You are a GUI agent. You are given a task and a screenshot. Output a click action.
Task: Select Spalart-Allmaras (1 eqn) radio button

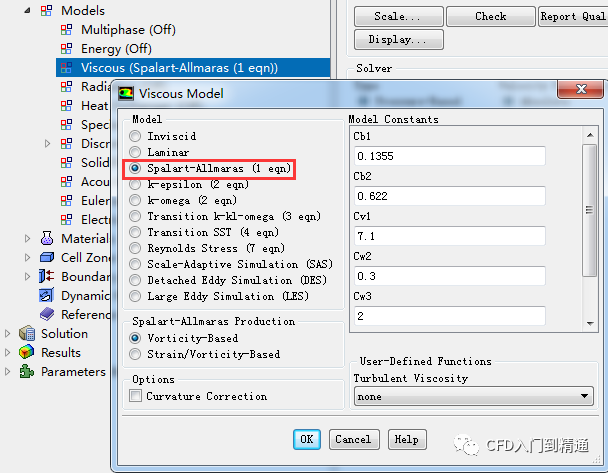(x=135, y=168)
